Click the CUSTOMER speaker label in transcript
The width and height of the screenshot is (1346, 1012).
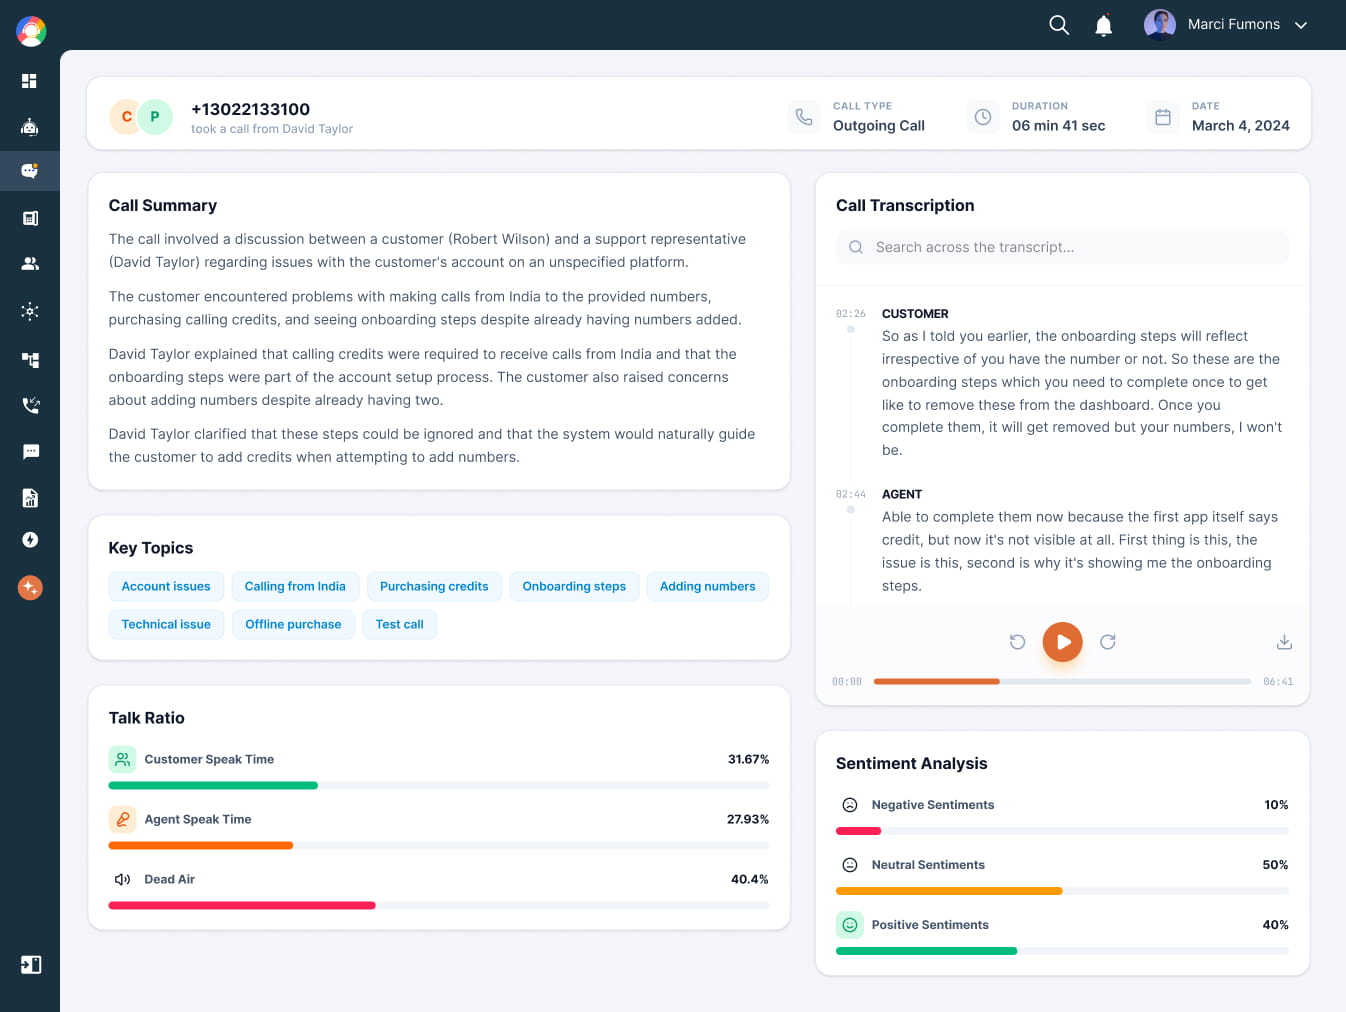915,314
